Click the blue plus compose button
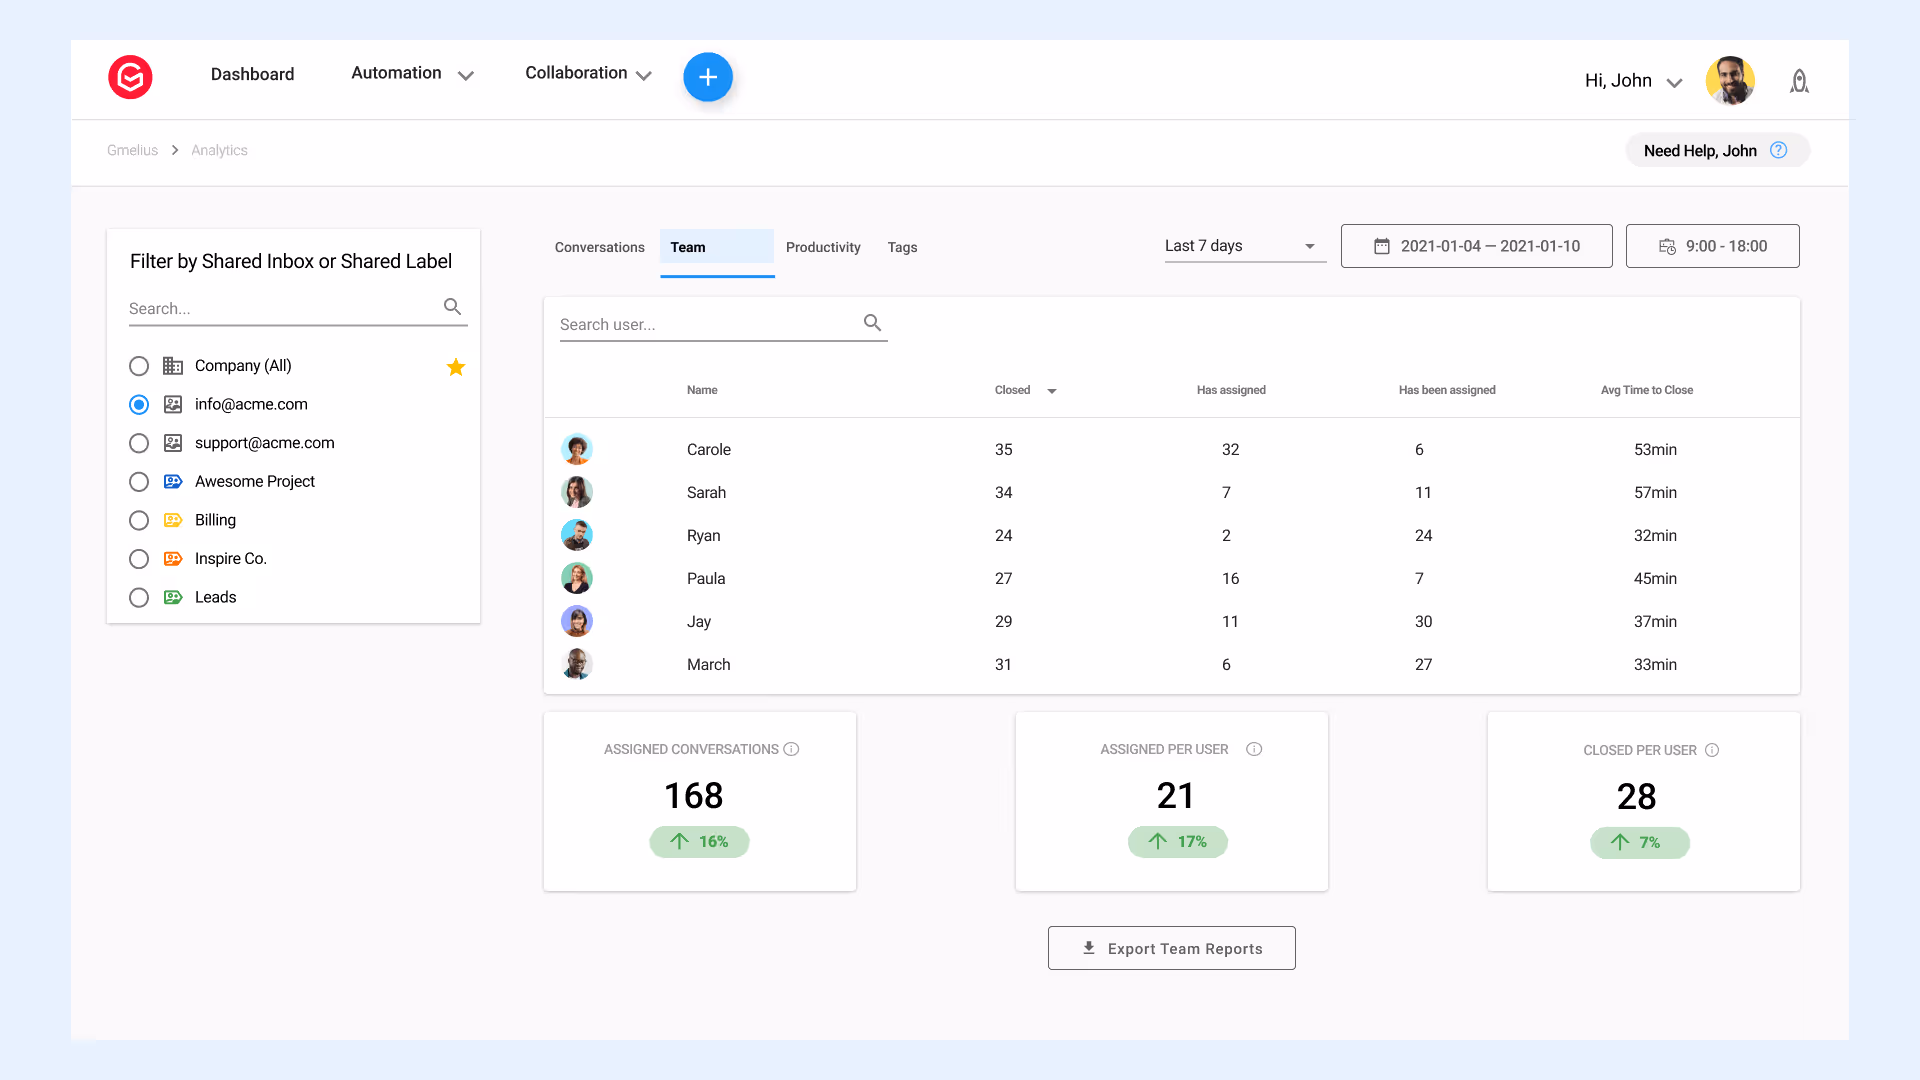This screenshot has height=1080, width=1920. point(708,77)
